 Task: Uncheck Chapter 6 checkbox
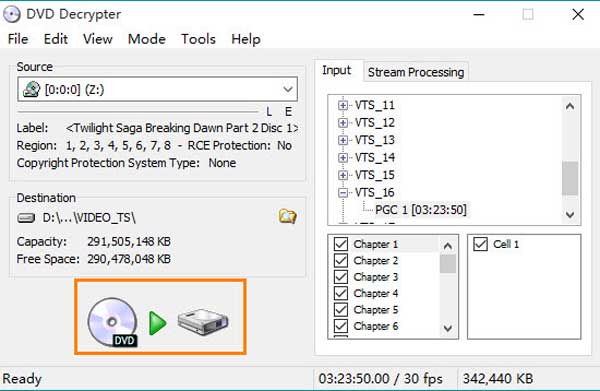tap(341, 326)
